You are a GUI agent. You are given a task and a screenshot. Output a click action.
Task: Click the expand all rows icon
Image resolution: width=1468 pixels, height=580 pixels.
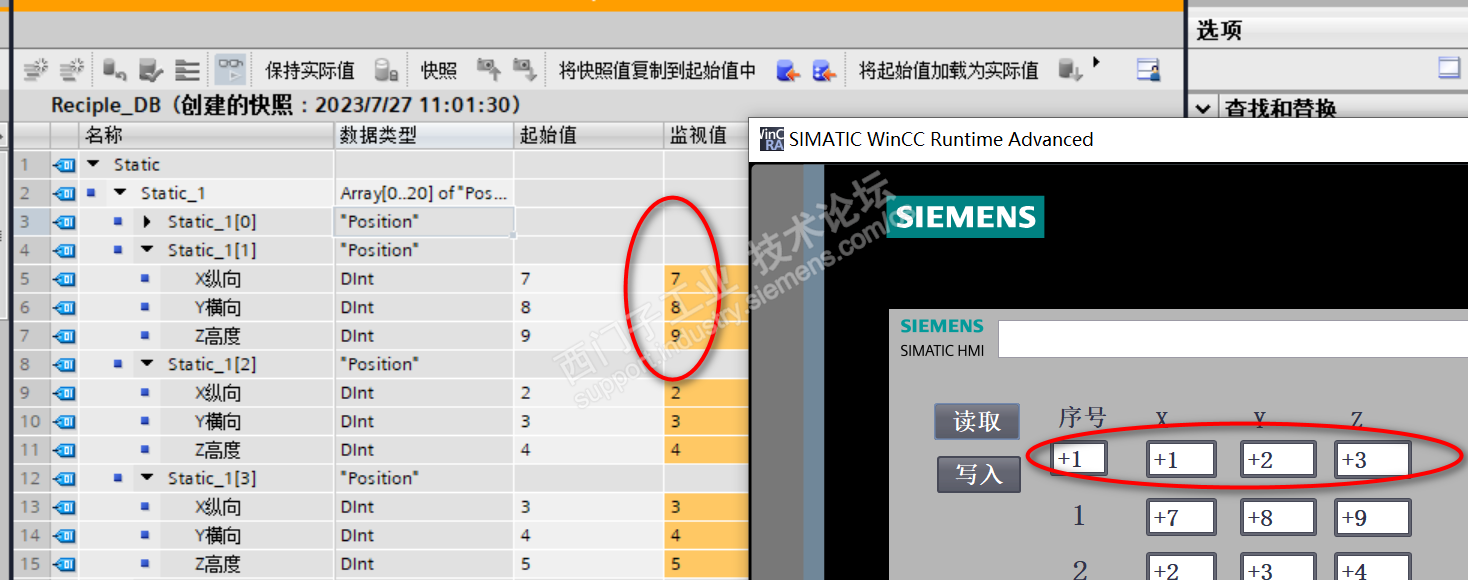coord(187,70)
